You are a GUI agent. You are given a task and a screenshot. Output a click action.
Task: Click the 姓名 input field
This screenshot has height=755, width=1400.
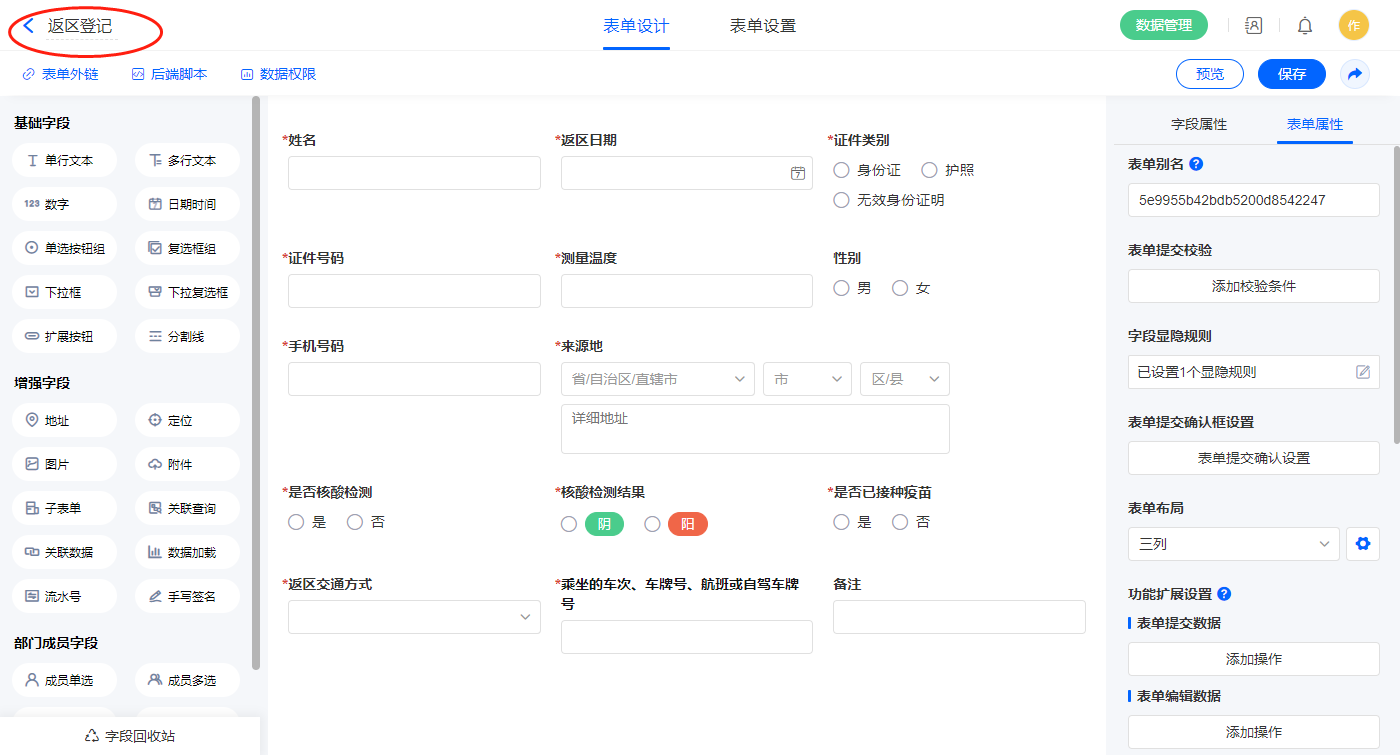point(414,173)
